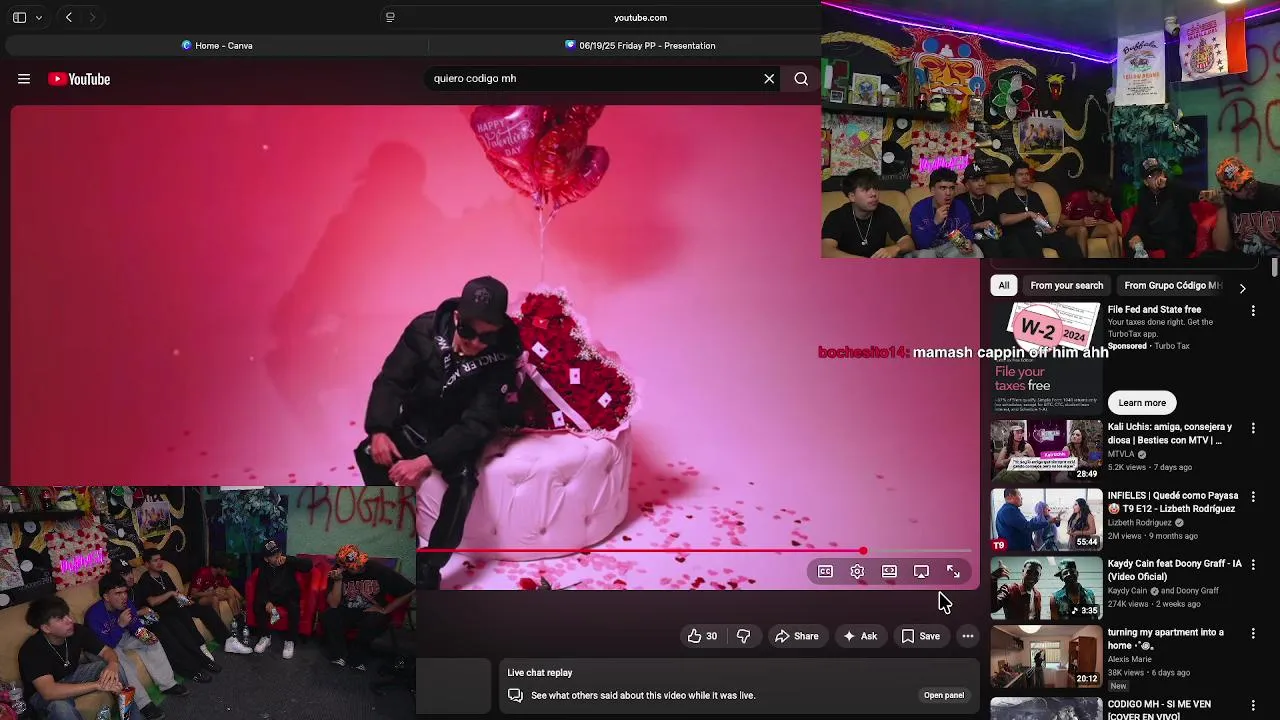
Task: Open 'Kali Uchis: amiga, consejera y diosa' title
Action: tap(1170, 433)
